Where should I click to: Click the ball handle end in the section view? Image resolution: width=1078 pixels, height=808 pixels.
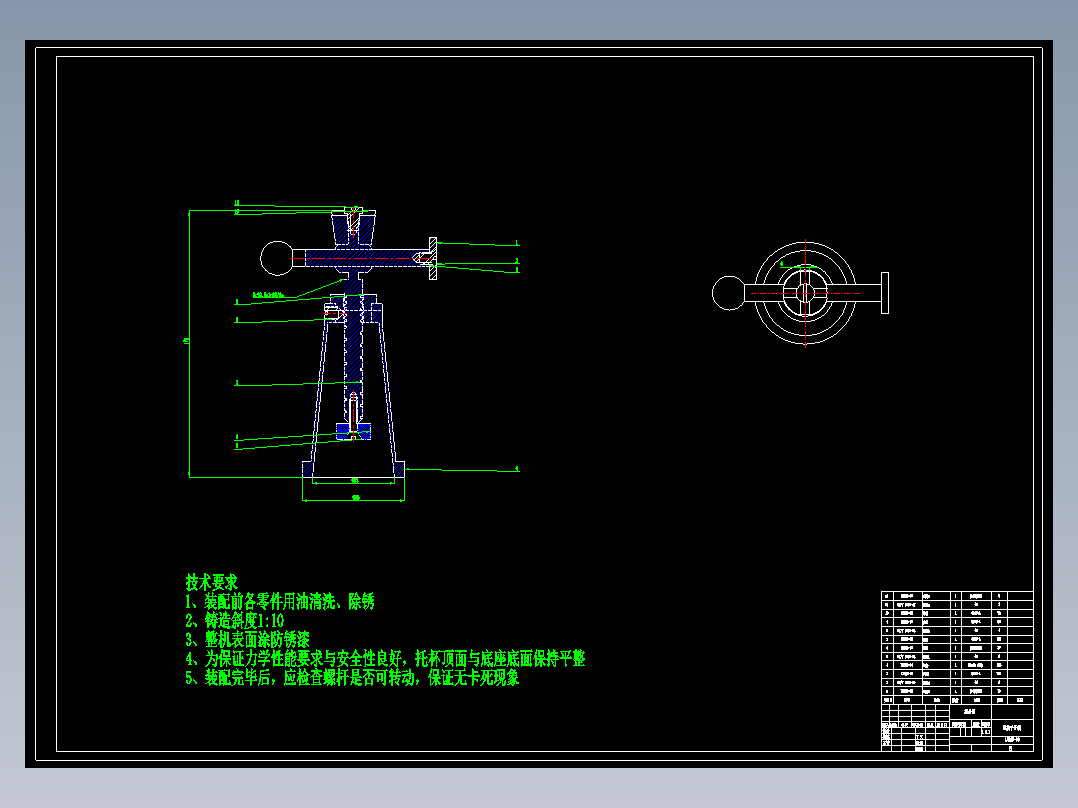[277, 258]
